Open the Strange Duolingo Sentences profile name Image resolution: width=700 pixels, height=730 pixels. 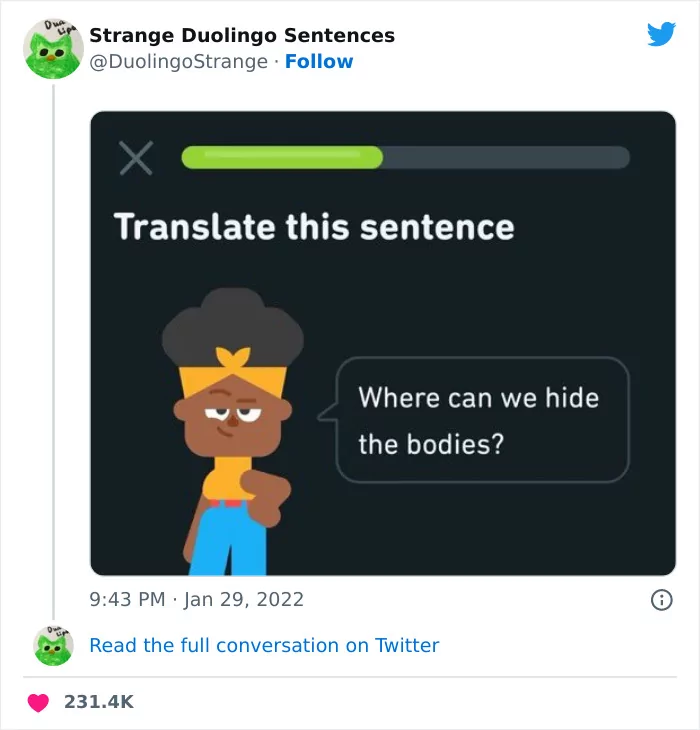[242, 36]
